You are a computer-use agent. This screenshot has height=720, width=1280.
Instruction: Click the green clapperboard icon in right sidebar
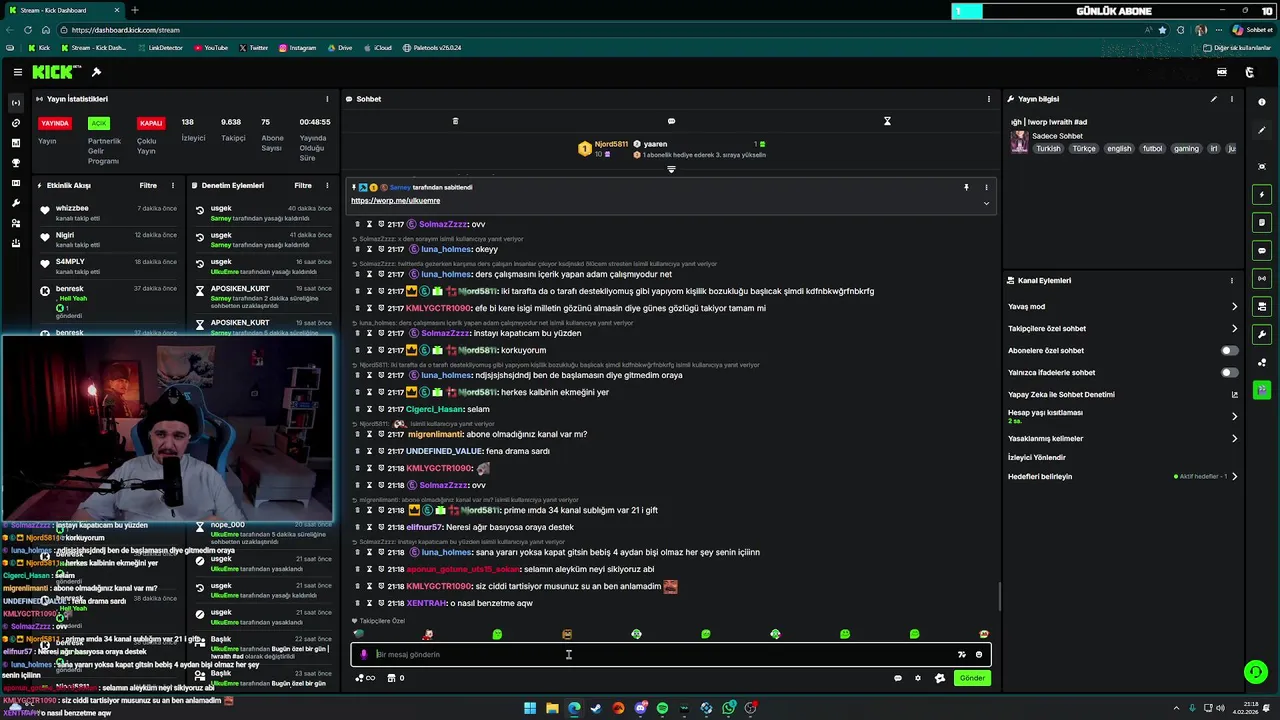[1262, 389]
